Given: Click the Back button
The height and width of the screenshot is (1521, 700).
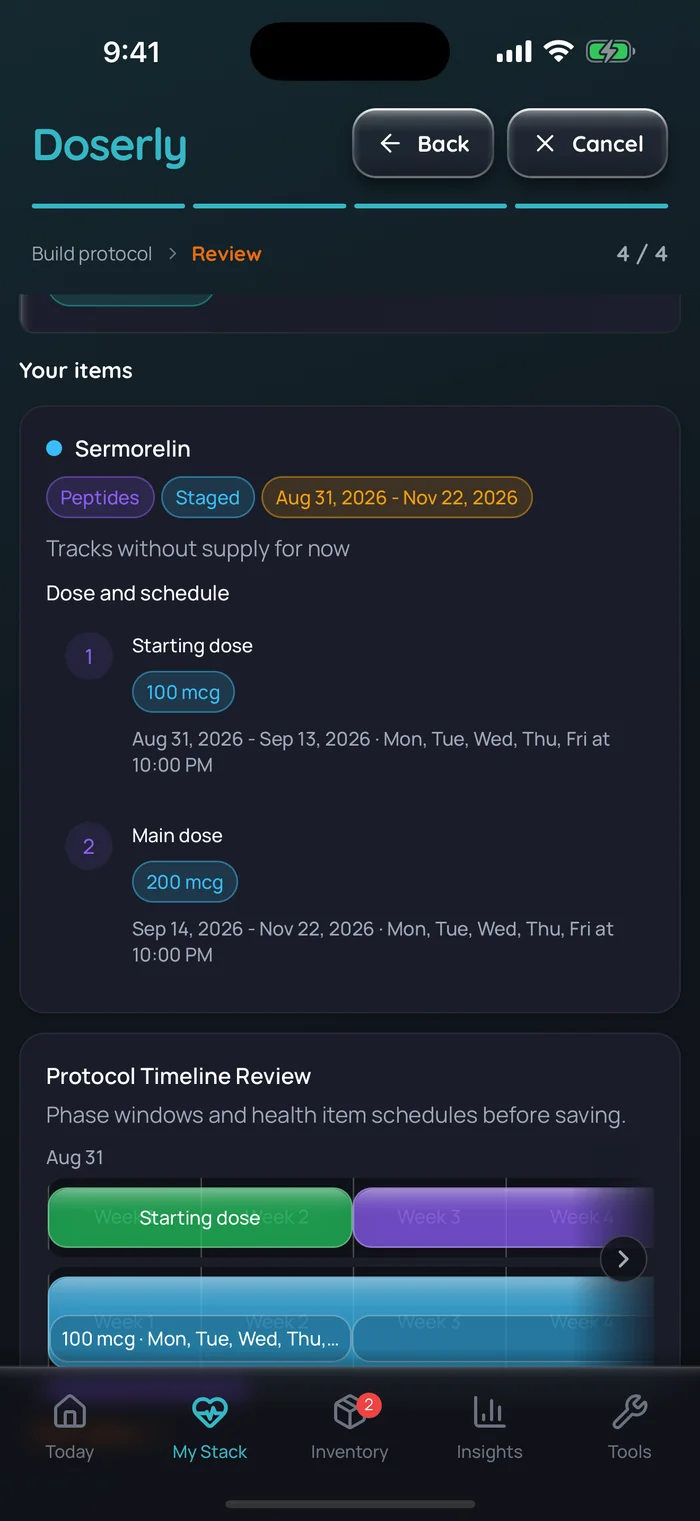Looking at the screenshot, I should click(x=423, y=144).
